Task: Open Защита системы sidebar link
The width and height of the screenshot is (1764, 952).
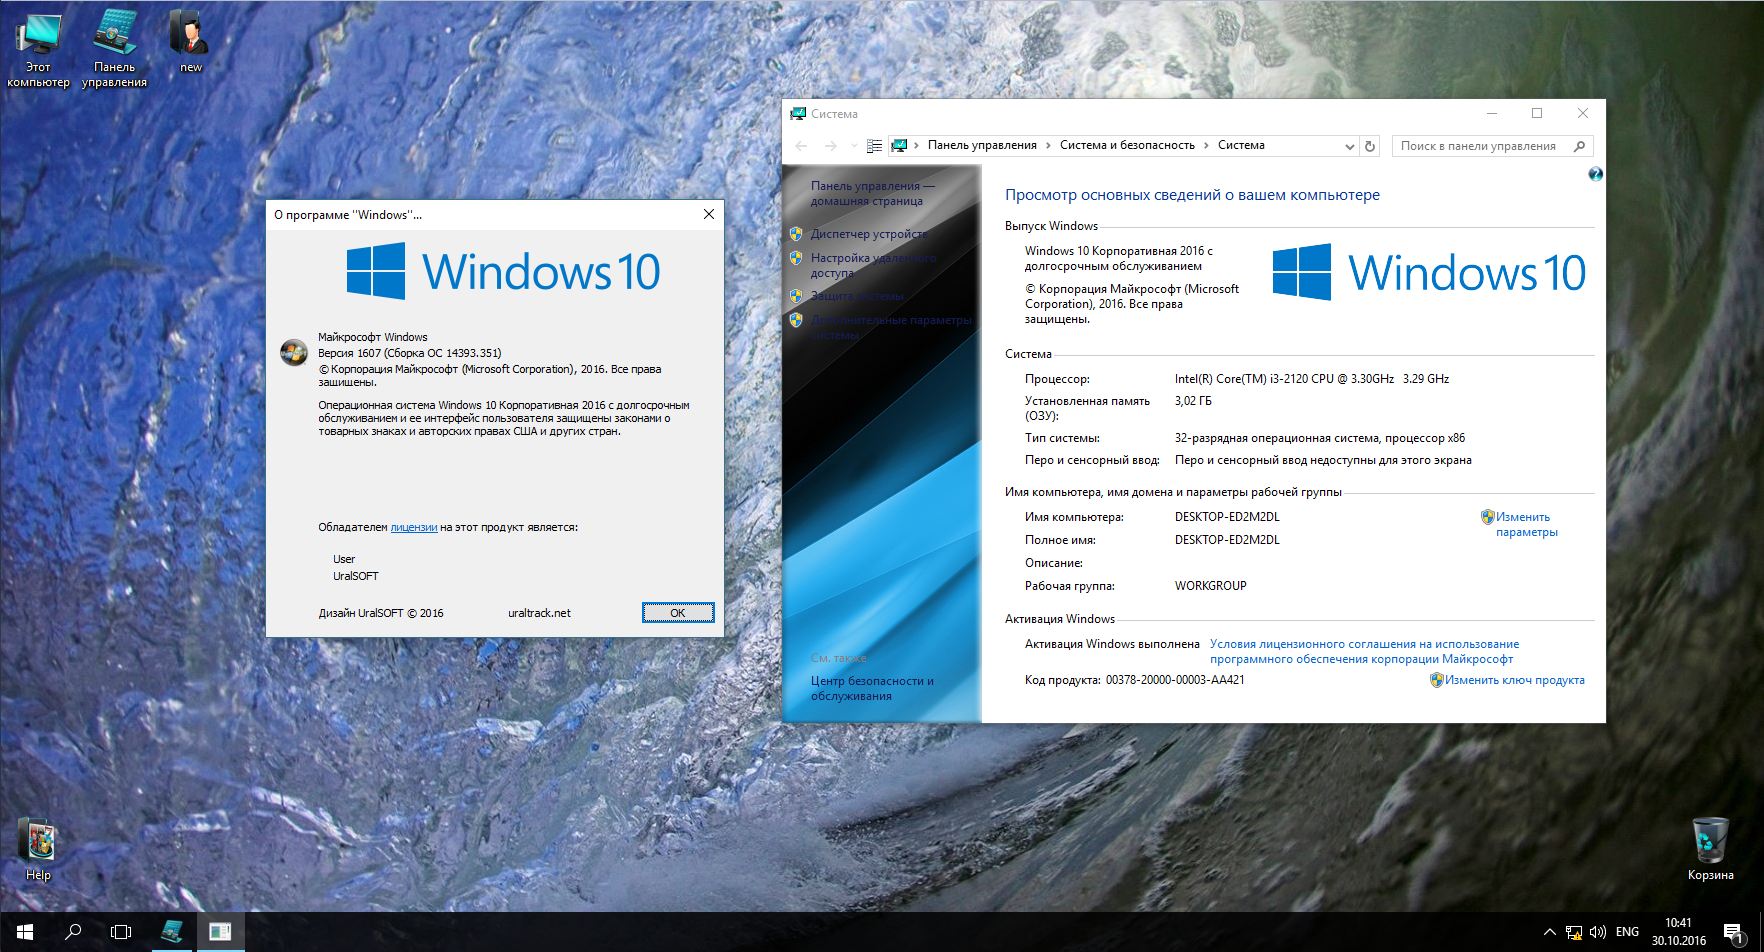Action: click(x=857, y=296)
